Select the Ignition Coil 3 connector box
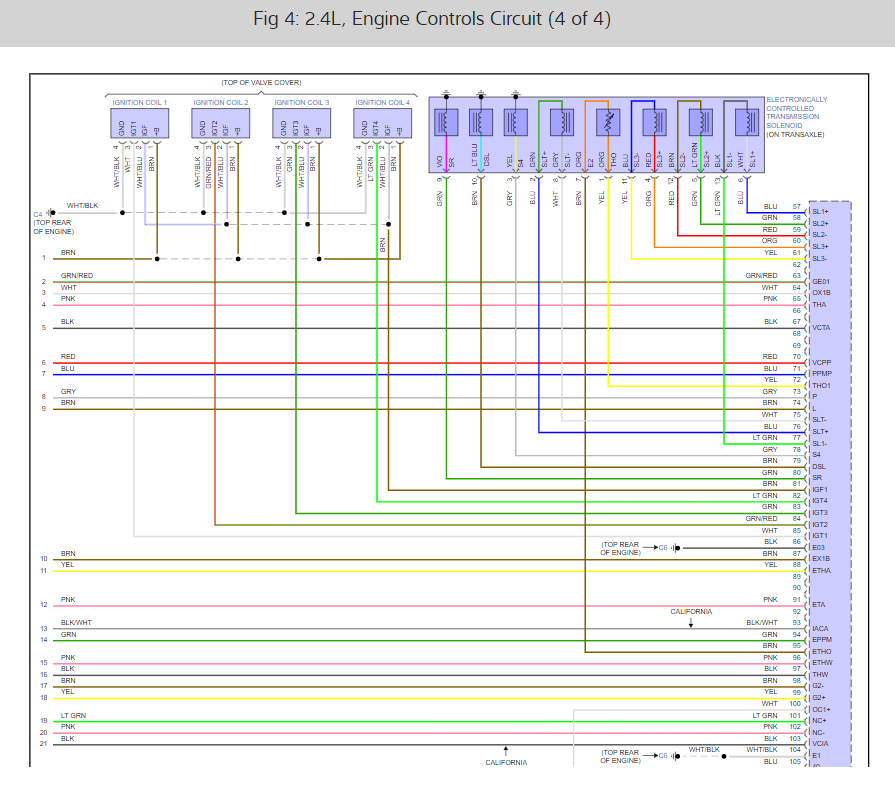895x787 pixels. click(x=301, y=123)
